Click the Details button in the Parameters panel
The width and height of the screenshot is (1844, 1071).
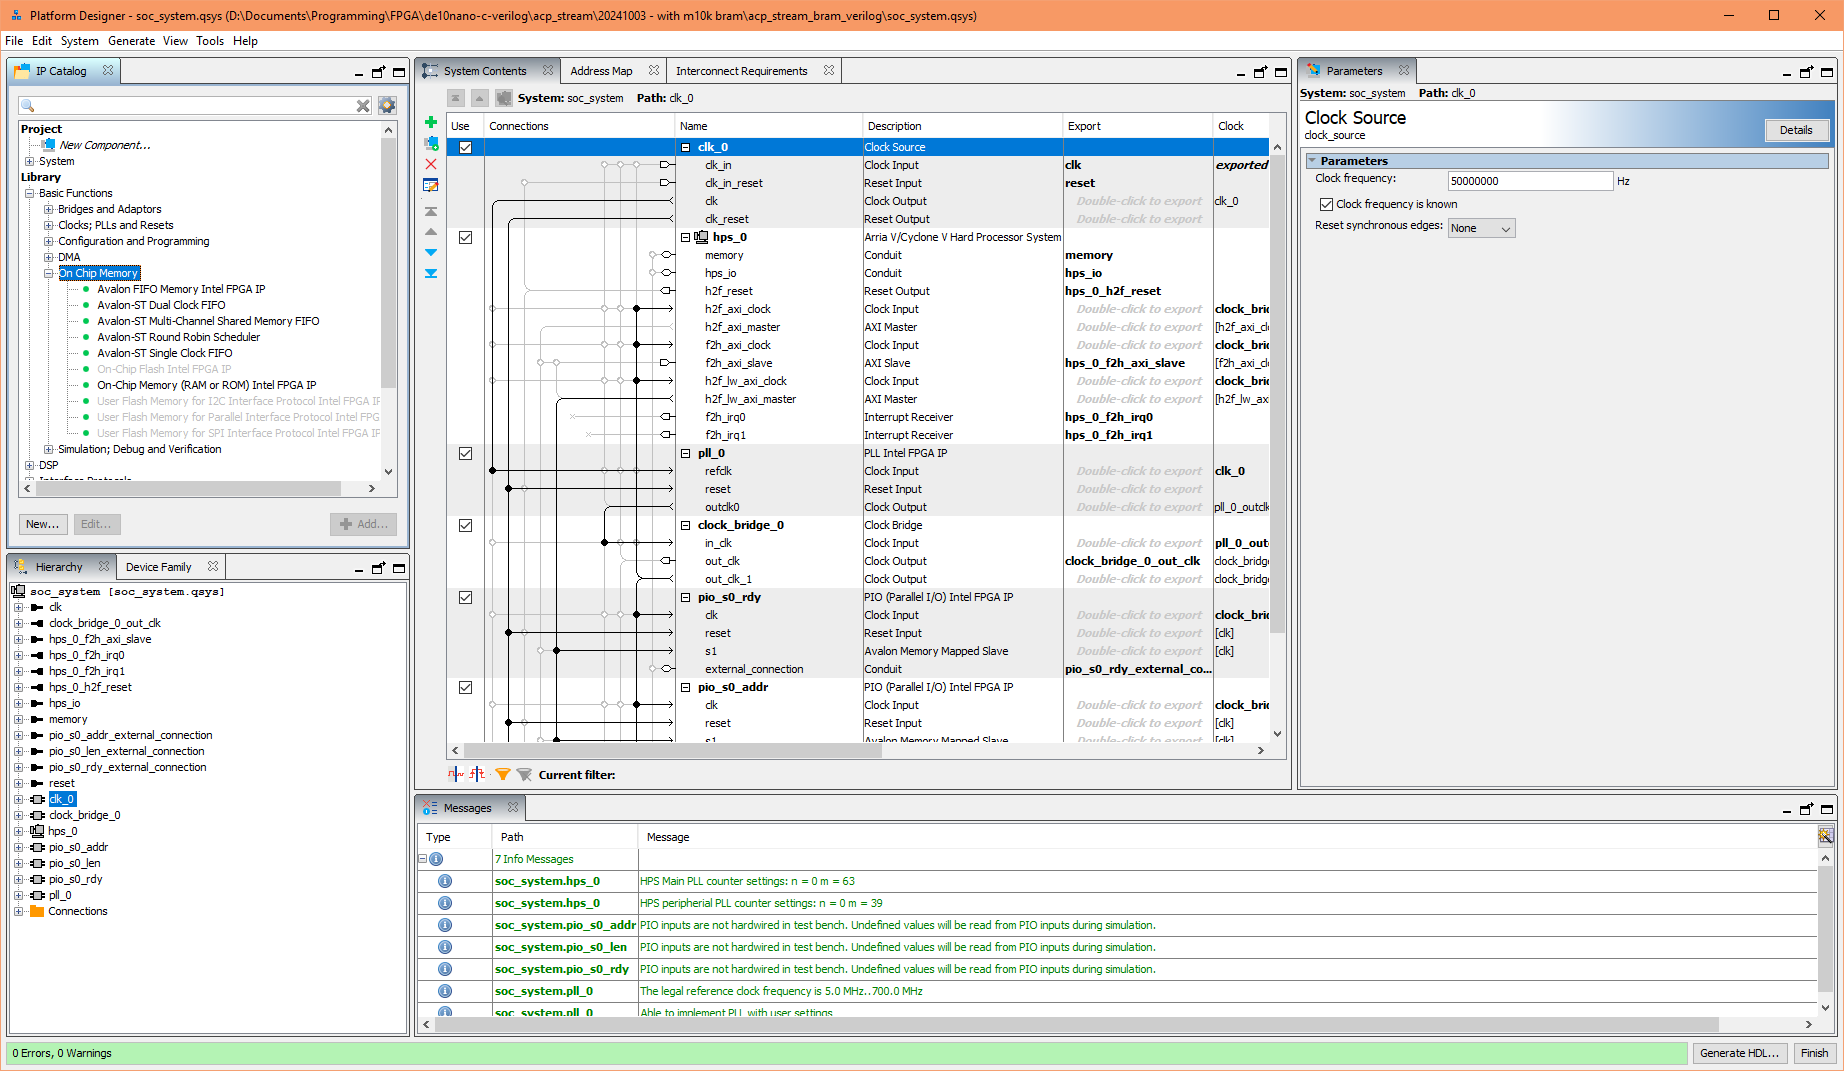coord(1797,130)
